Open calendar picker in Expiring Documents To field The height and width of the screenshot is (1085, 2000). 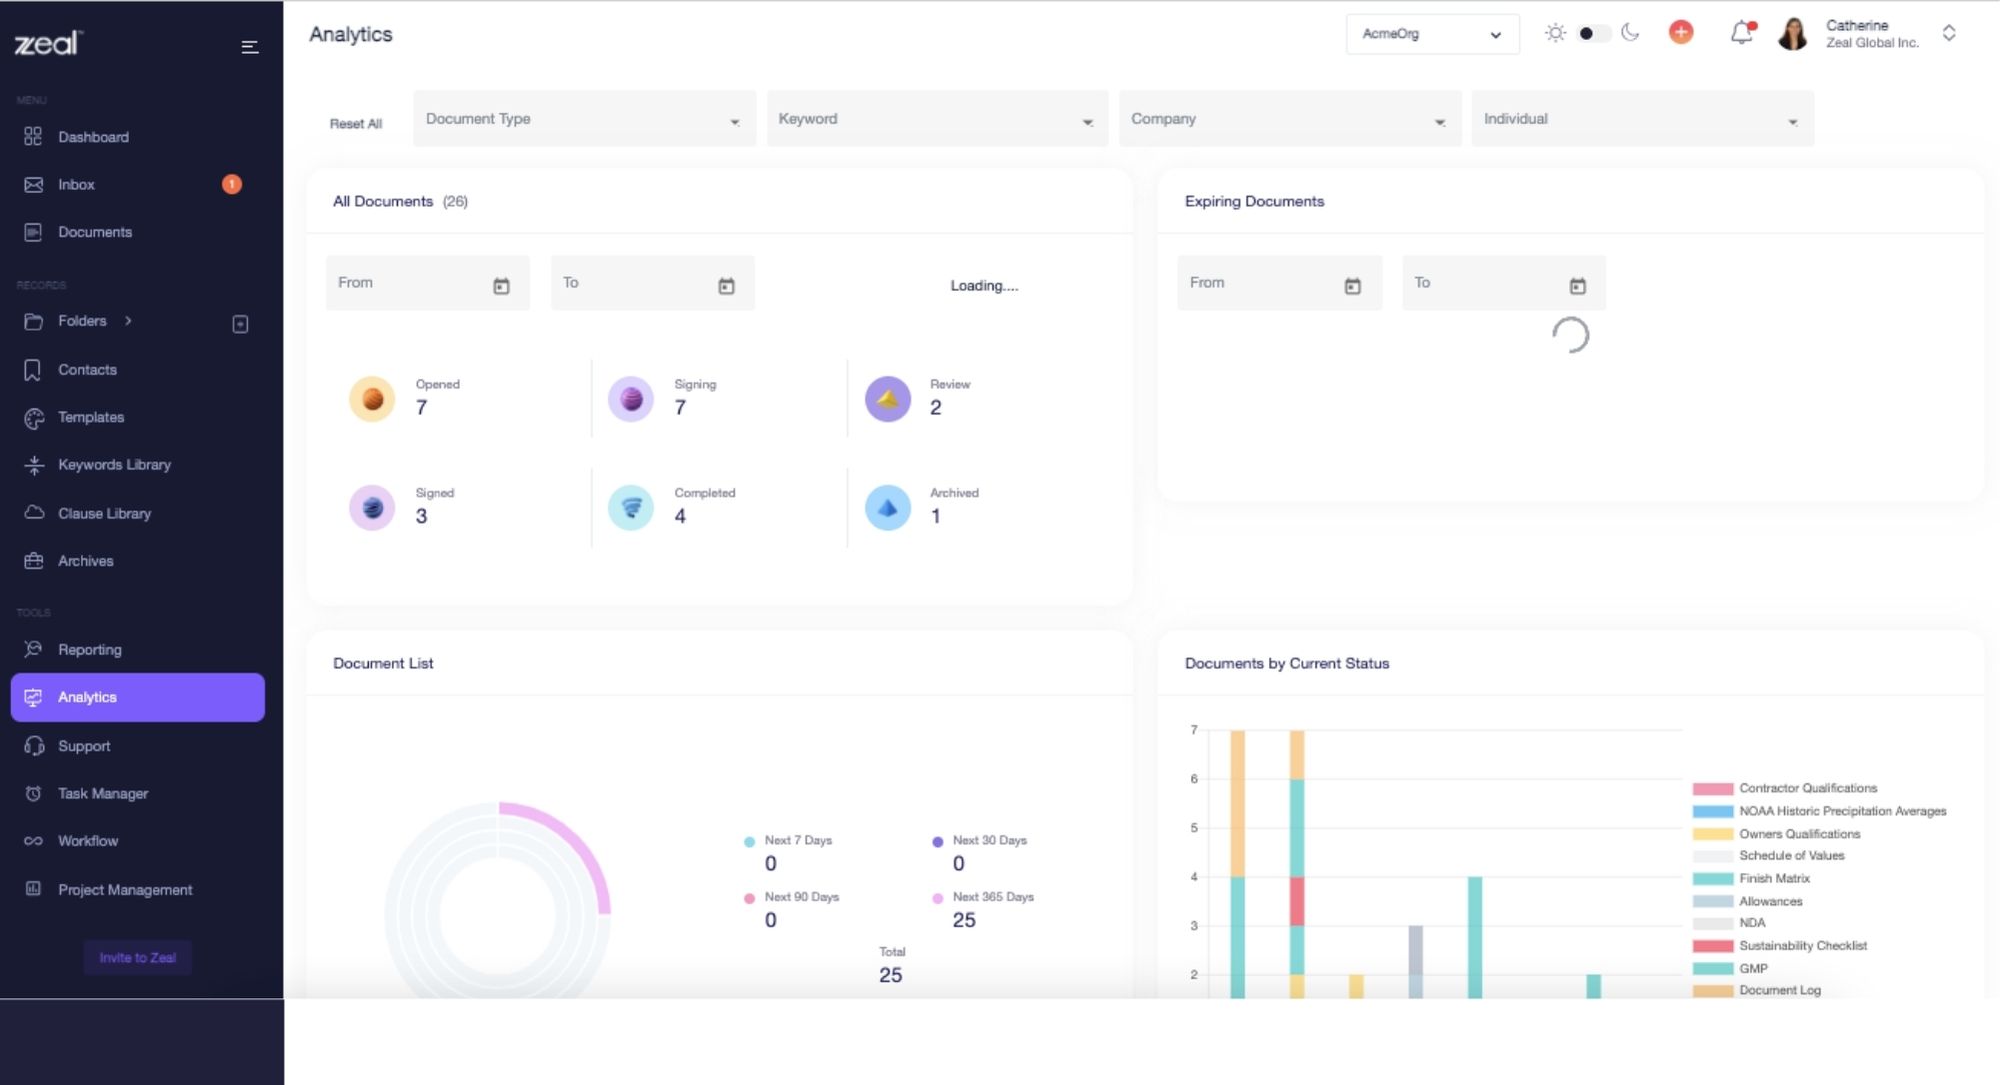[1577, 287]
